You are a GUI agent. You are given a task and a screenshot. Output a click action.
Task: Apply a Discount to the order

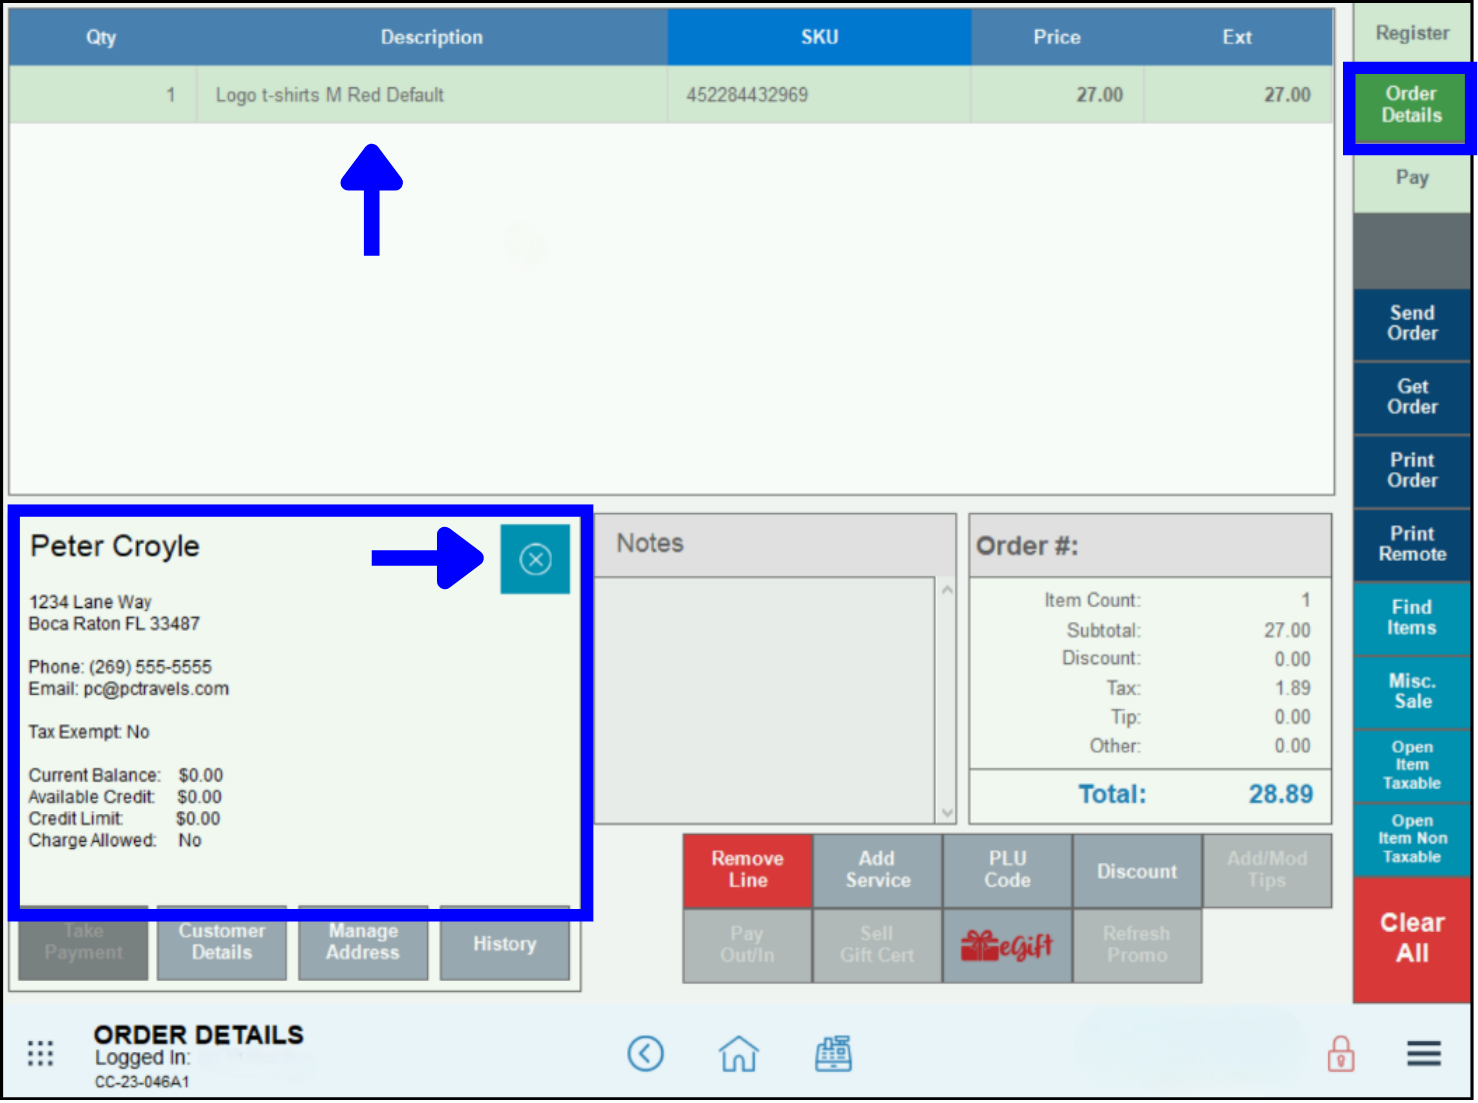1137,871
